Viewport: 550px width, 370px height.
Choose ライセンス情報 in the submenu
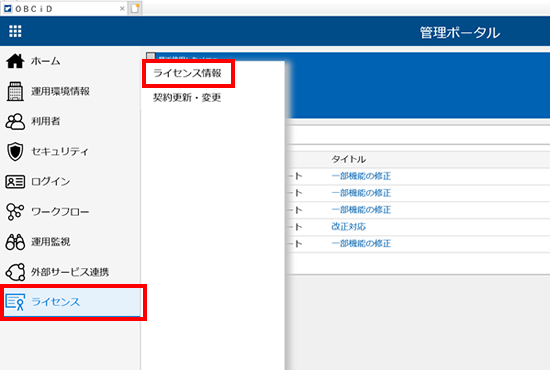pos(187,73)
